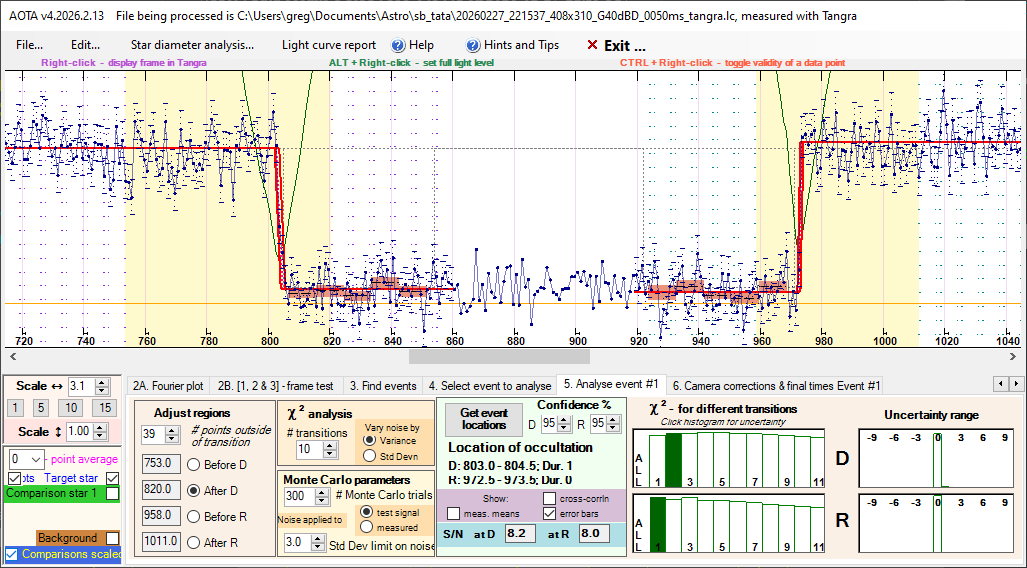Set horizontal scale preset to 15
Viewport: 1027px width, 568px height.
coord(104,408)
